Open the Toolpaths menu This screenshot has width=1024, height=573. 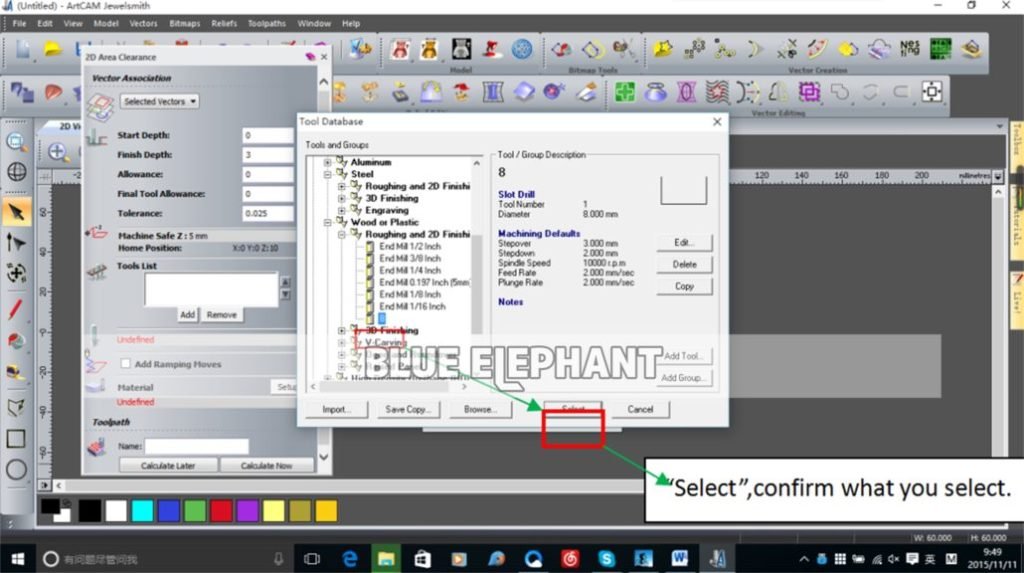266,24
